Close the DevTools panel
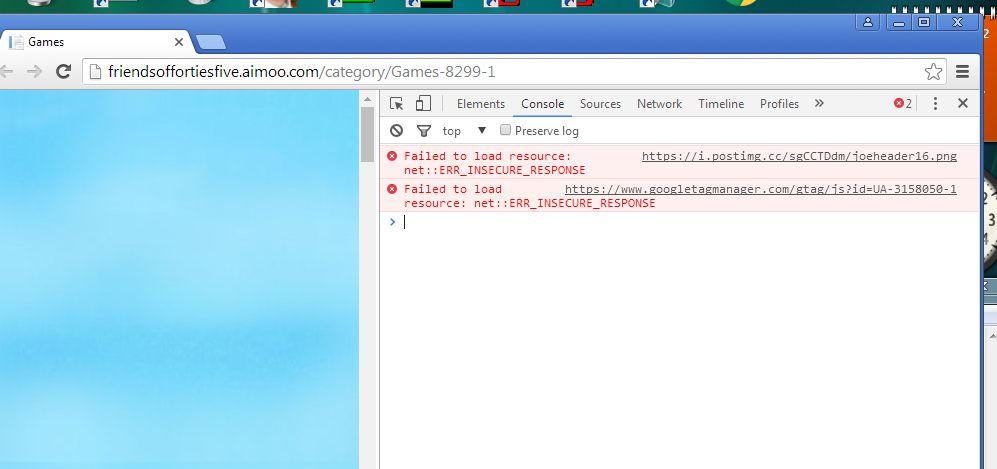This screenshot has width=997, height=469. [963, 103]
